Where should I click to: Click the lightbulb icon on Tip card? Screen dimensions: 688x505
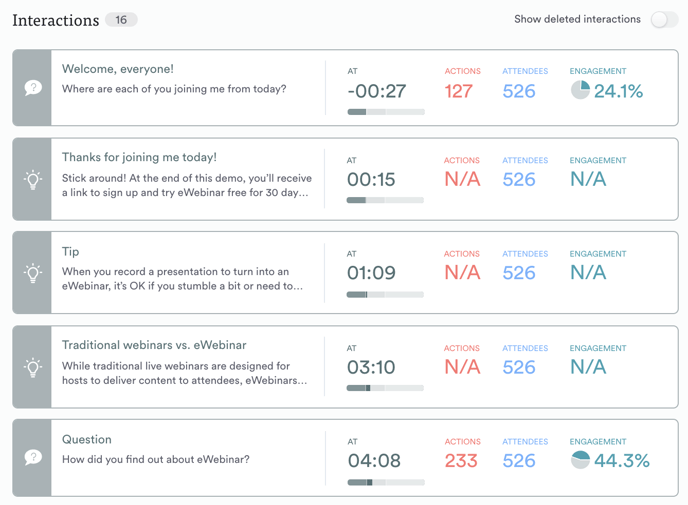tap(33, 272)
